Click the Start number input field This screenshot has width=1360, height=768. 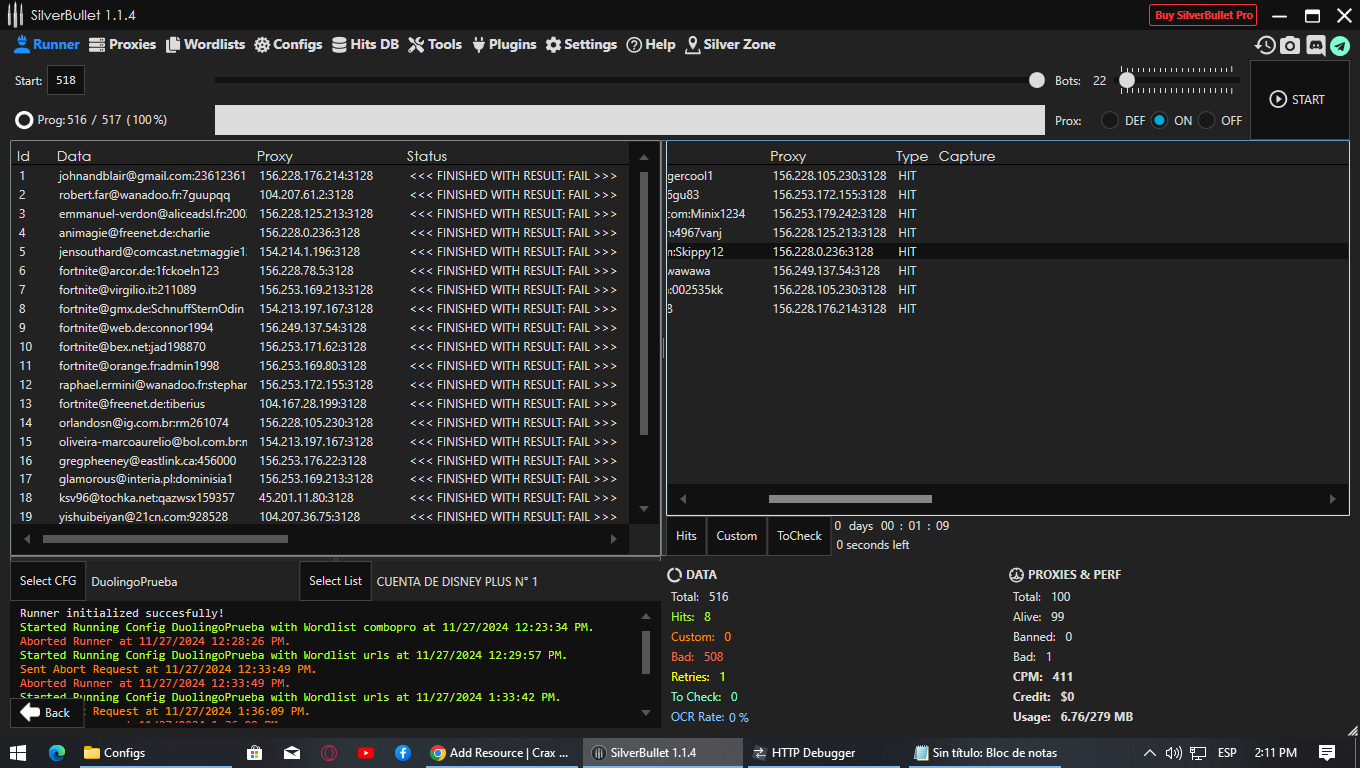[66, 81]
